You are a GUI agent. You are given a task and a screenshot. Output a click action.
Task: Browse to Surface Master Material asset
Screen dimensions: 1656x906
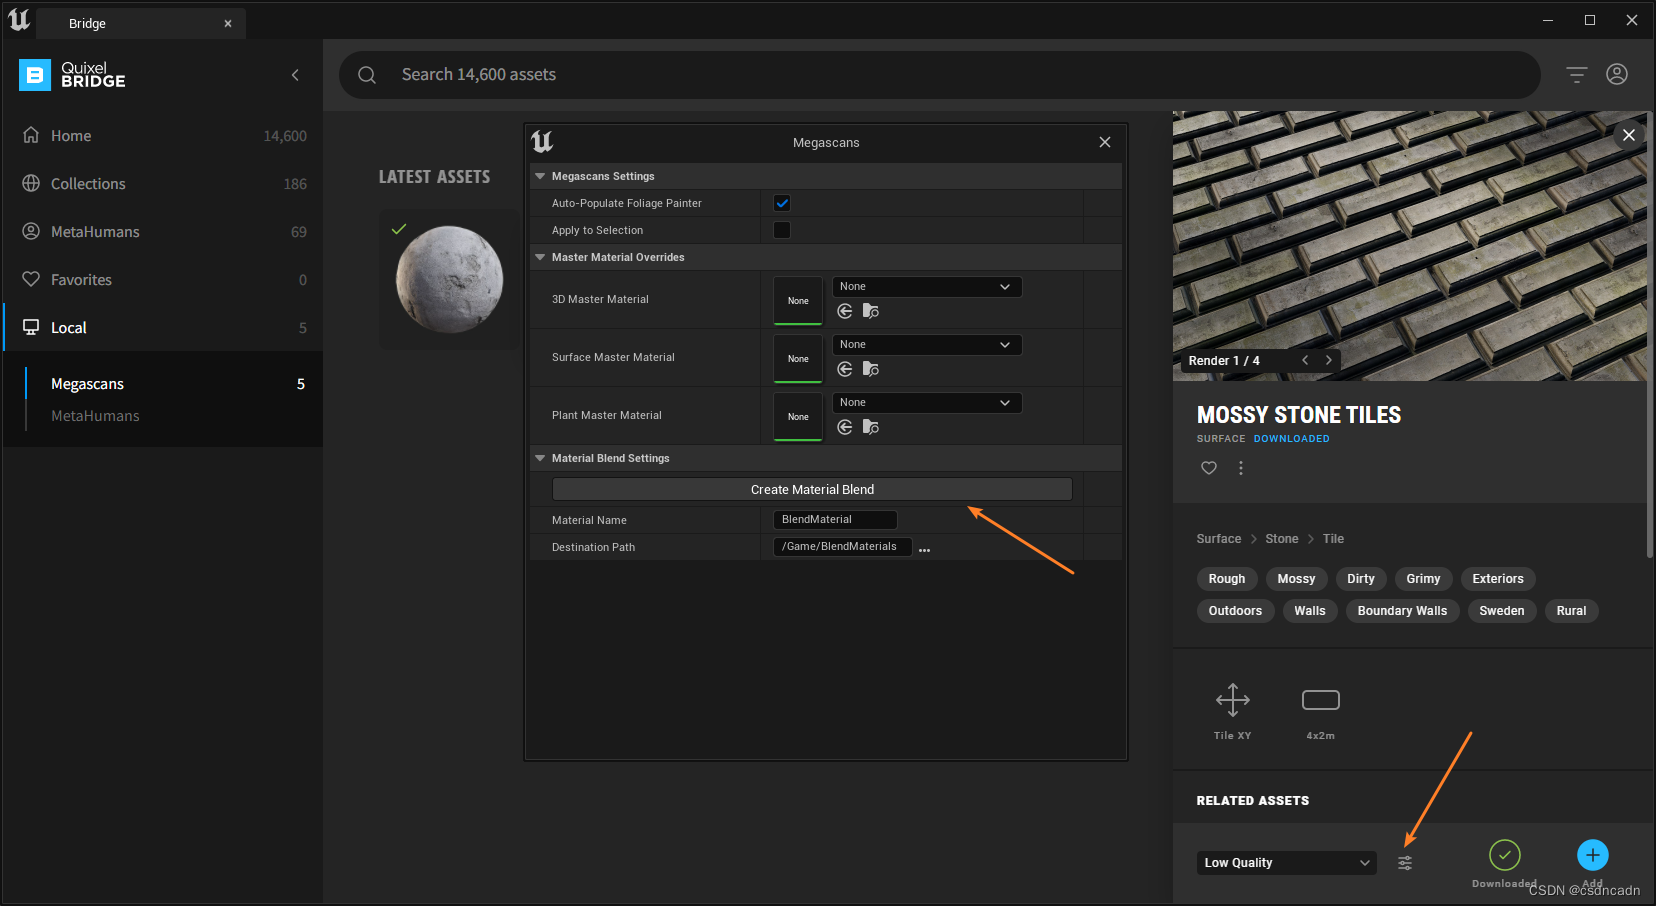pyautogui.click(x=871, y=370)
